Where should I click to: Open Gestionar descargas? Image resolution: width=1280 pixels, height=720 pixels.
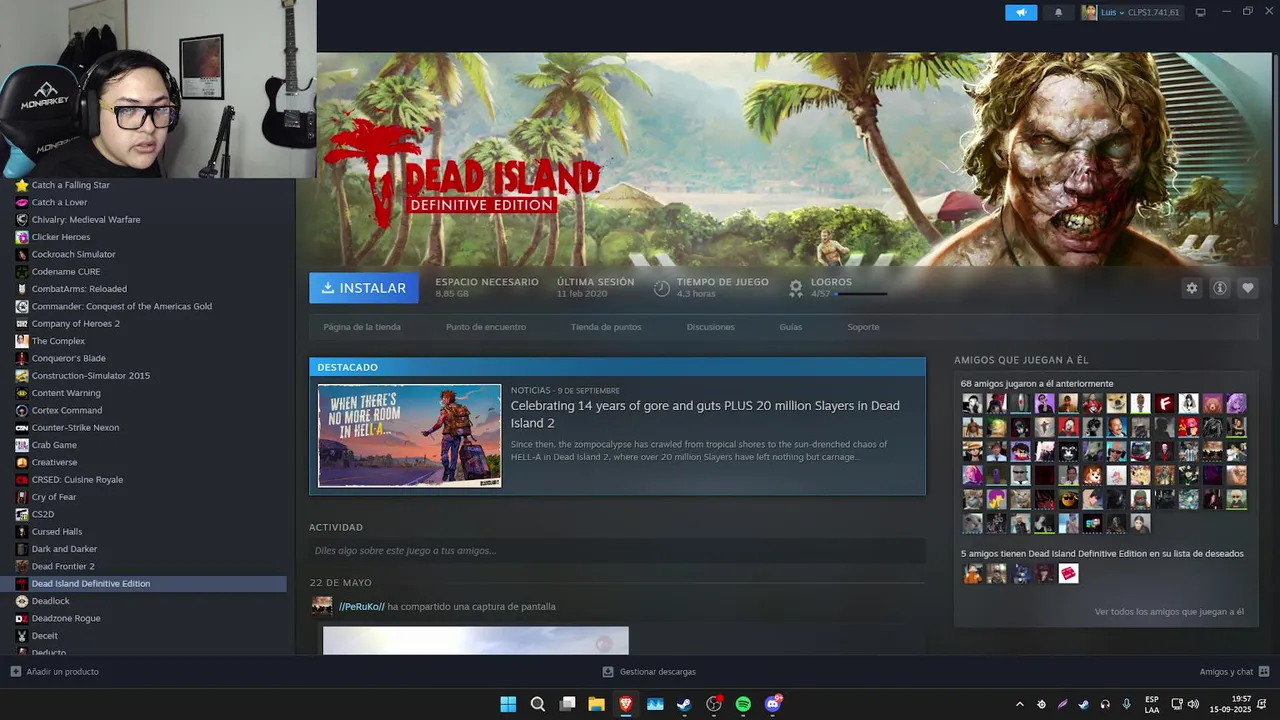658,672
